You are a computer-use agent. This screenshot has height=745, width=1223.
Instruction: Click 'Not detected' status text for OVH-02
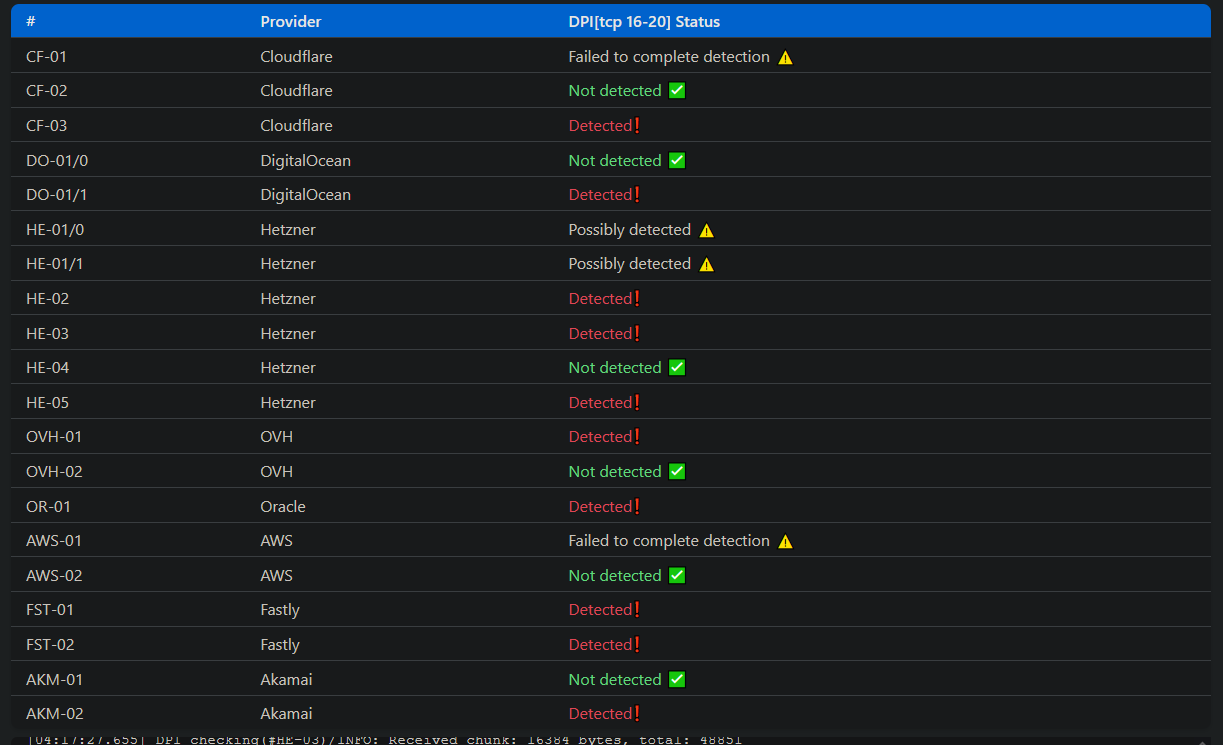tap(615, 471)
